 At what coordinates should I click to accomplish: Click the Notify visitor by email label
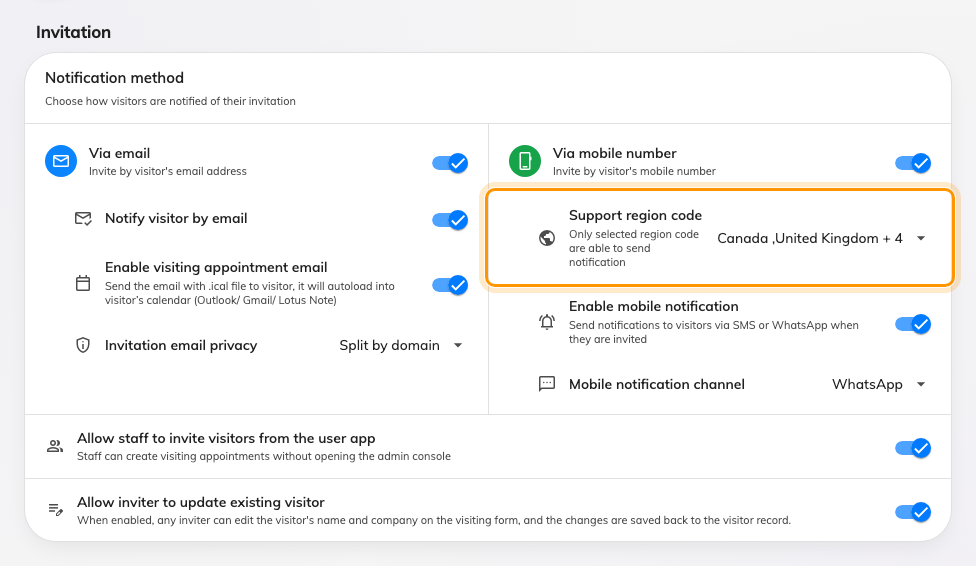click(x=176, y=219)
